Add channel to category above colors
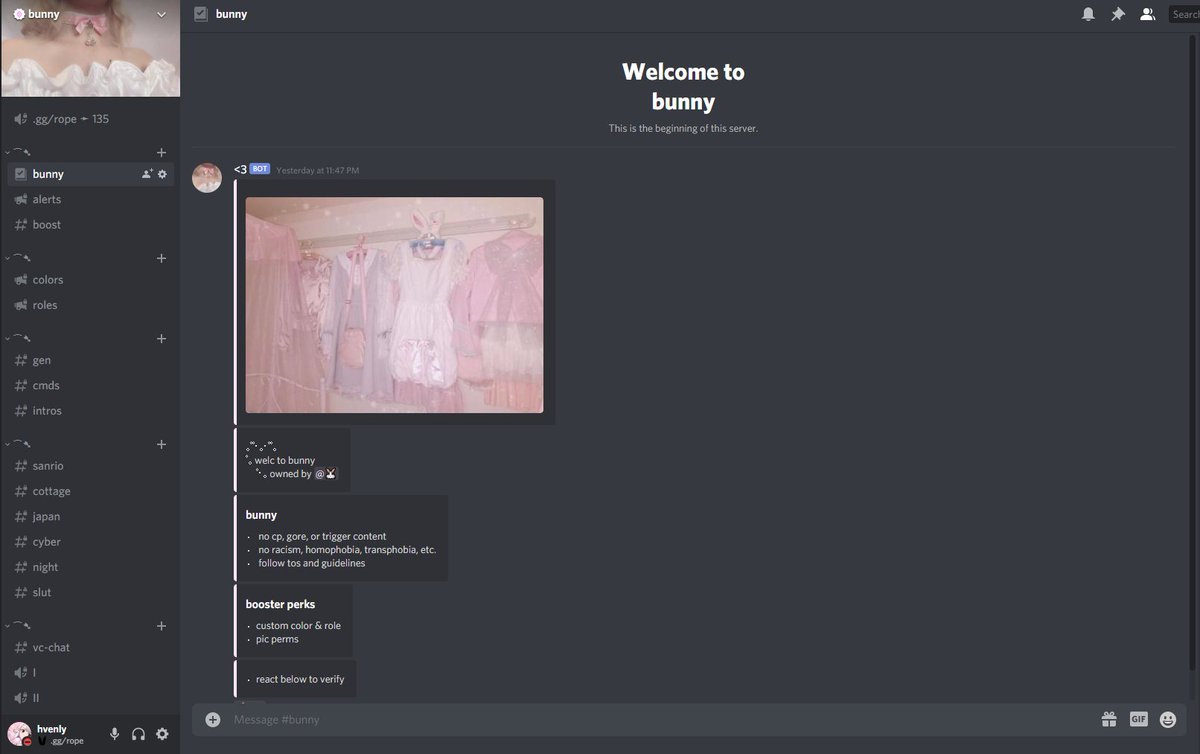 [161, 258]
